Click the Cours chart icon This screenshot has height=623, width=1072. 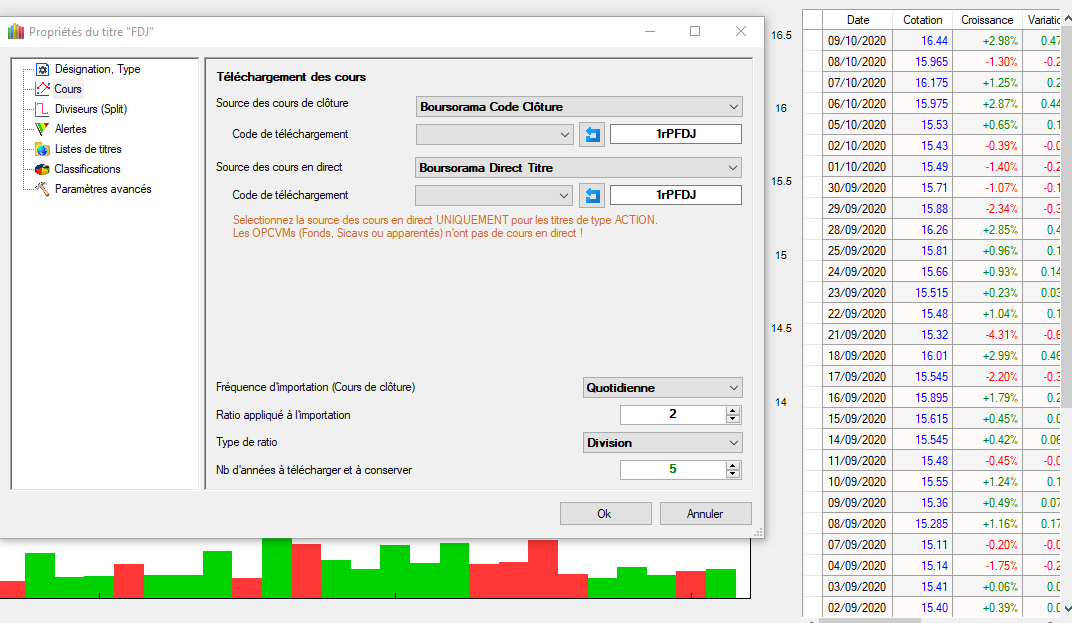click(42, 90)
